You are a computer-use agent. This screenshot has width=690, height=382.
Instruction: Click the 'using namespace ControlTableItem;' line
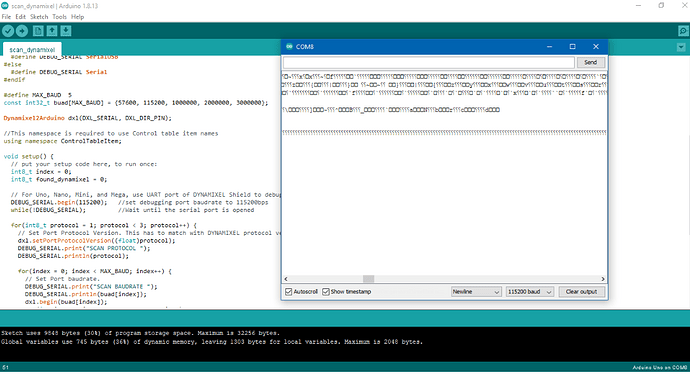click(62, 141)
